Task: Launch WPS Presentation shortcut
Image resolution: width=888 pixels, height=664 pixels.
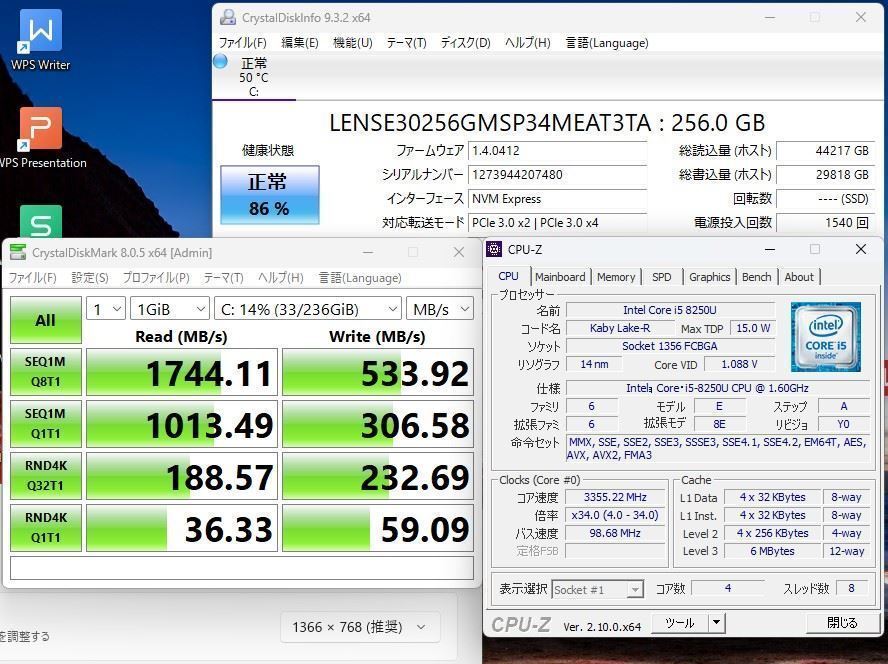Action: [x=42, y=128]
